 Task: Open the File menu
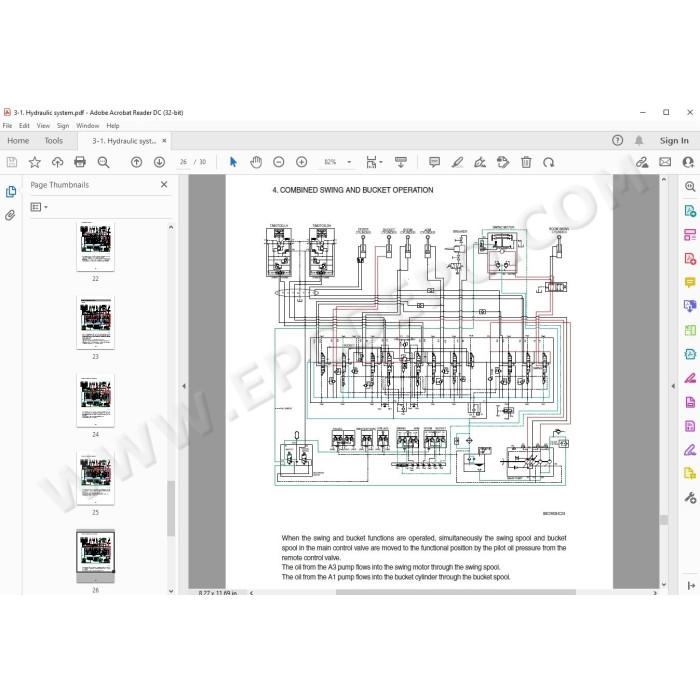(x=8, y=126)
